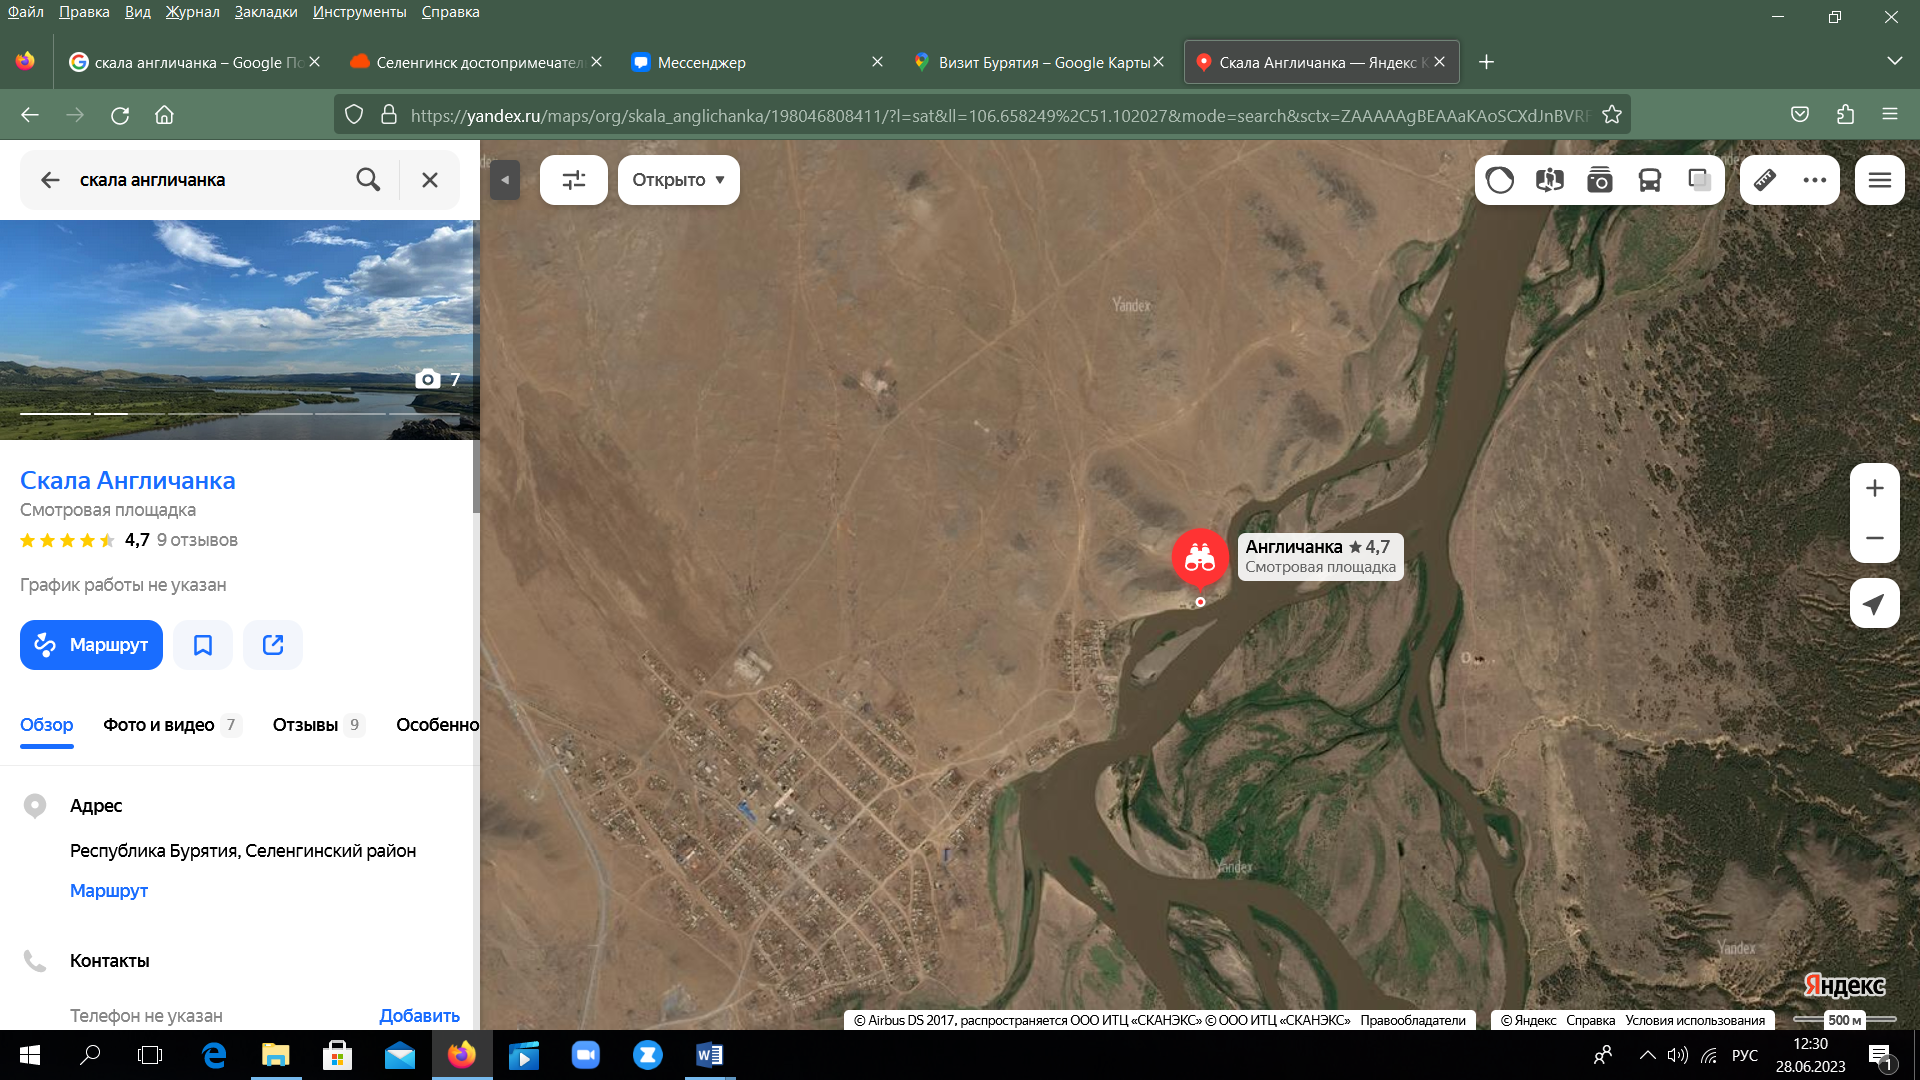
Task: Open Firefox application menu
Action: [1890, 115]
